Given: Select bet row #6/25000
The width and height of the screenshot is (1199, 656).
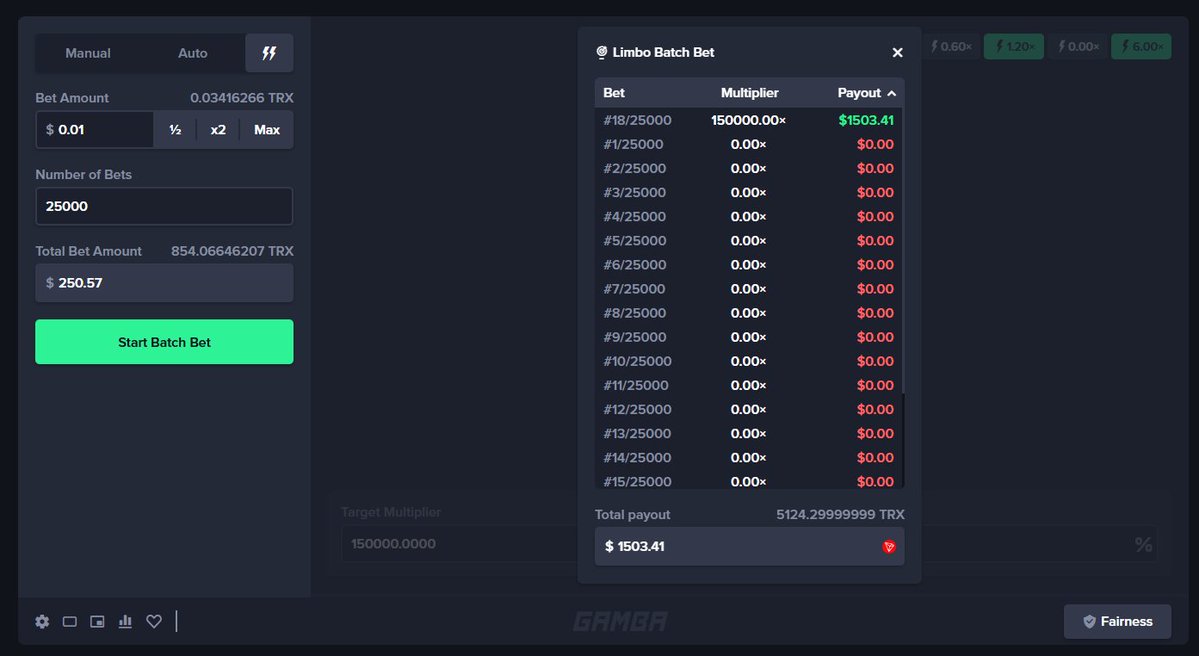Looking at the screenshot, I should 749,265.
